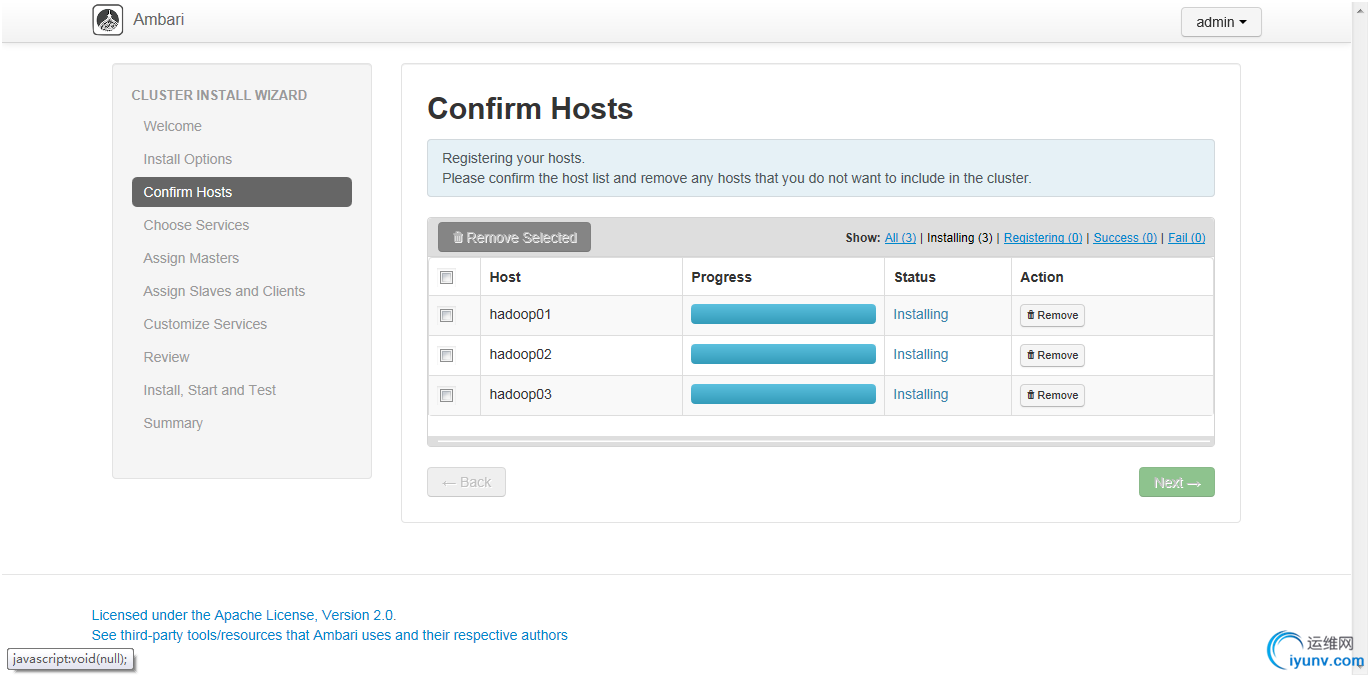Toggle the select-all hosts header checkbox

447,277
